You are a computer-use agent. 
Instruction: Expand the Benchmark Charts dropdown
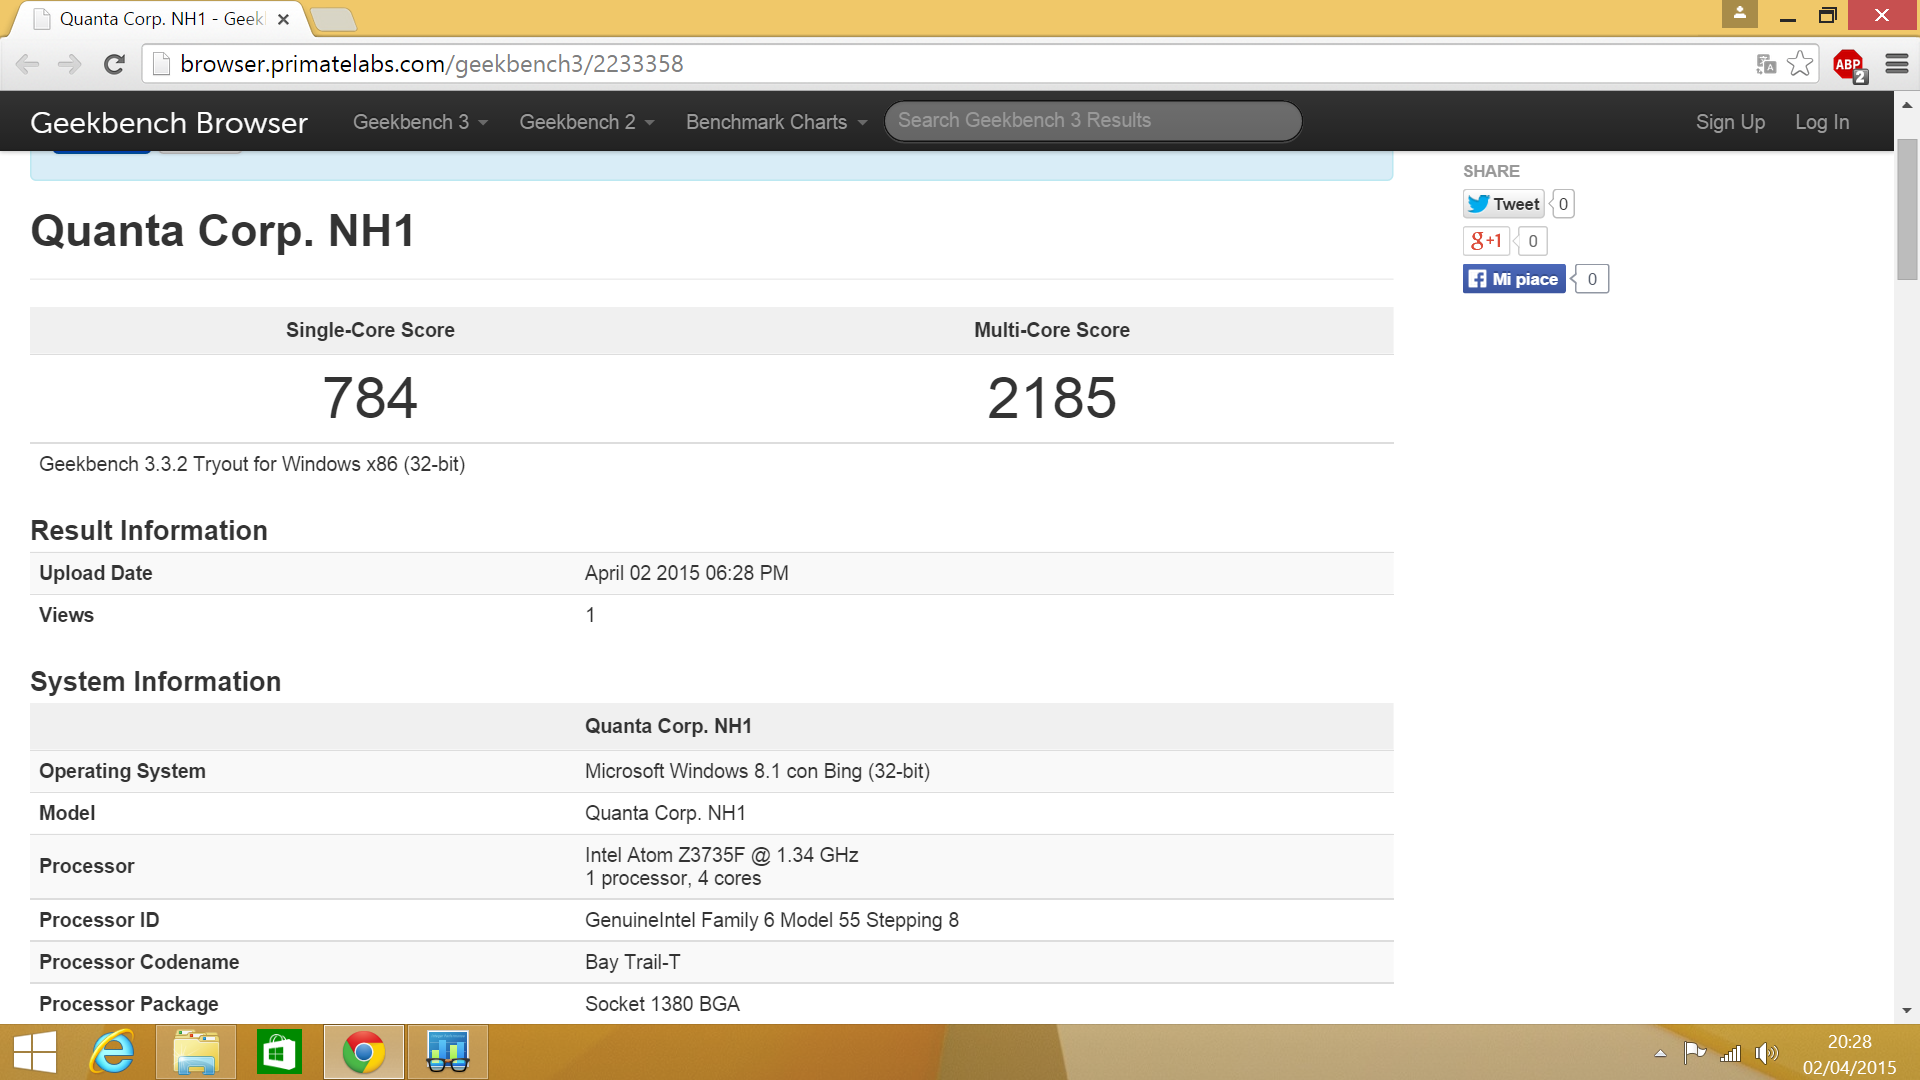click(776, 122)
